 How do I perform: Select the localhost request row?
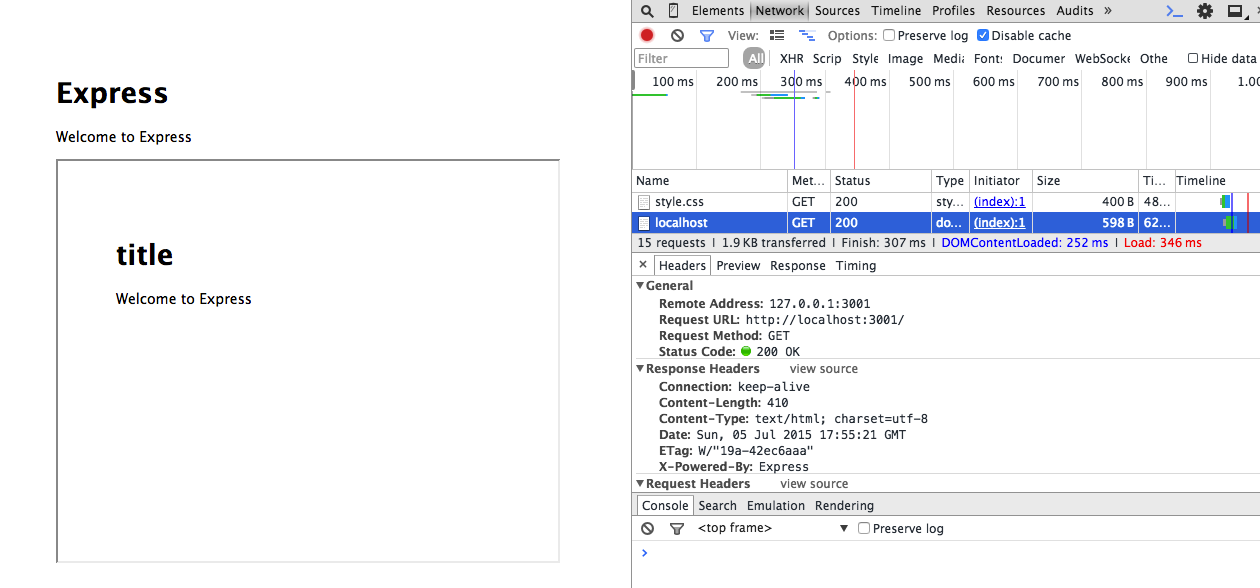click(x=946, y=223)
